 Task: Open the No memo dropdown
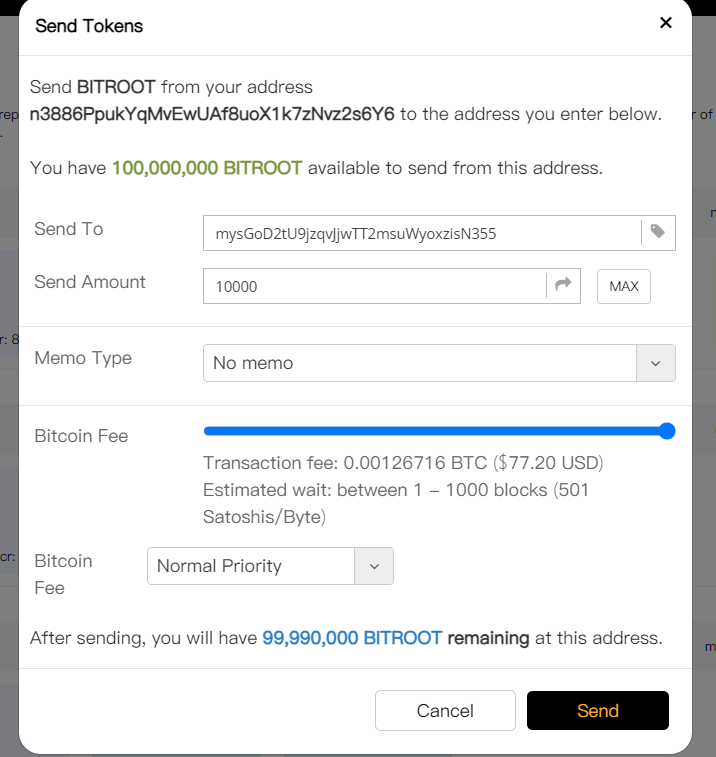click(420, 363)
